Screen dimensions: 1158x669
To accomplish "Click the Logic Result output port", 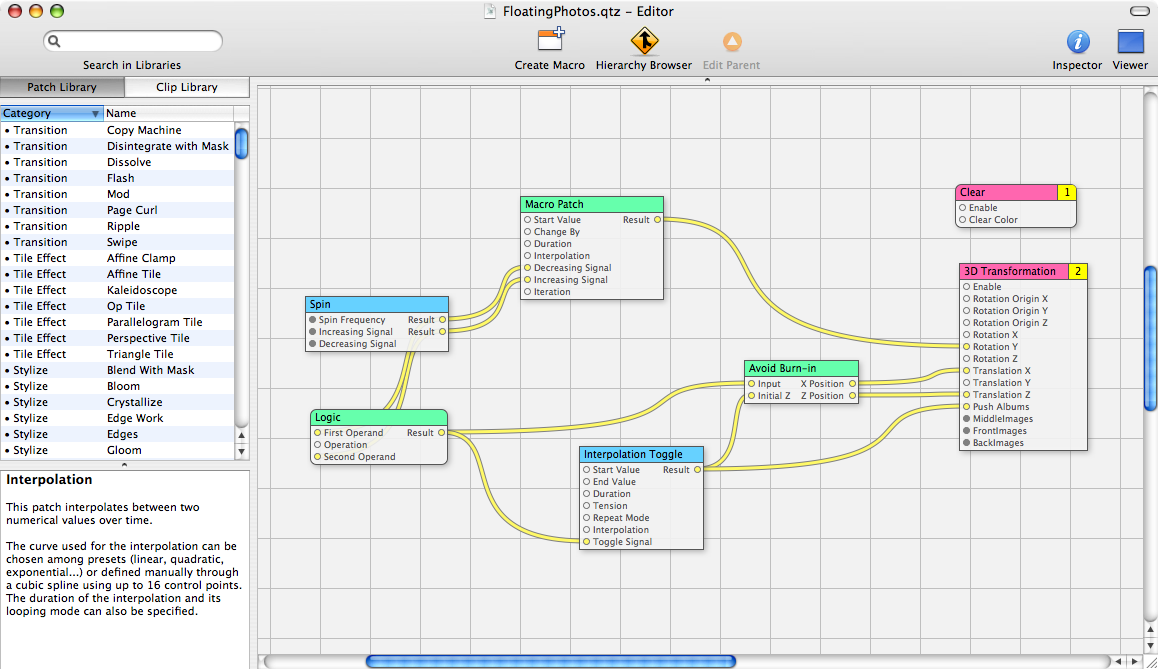I will [x=442, y=433].
